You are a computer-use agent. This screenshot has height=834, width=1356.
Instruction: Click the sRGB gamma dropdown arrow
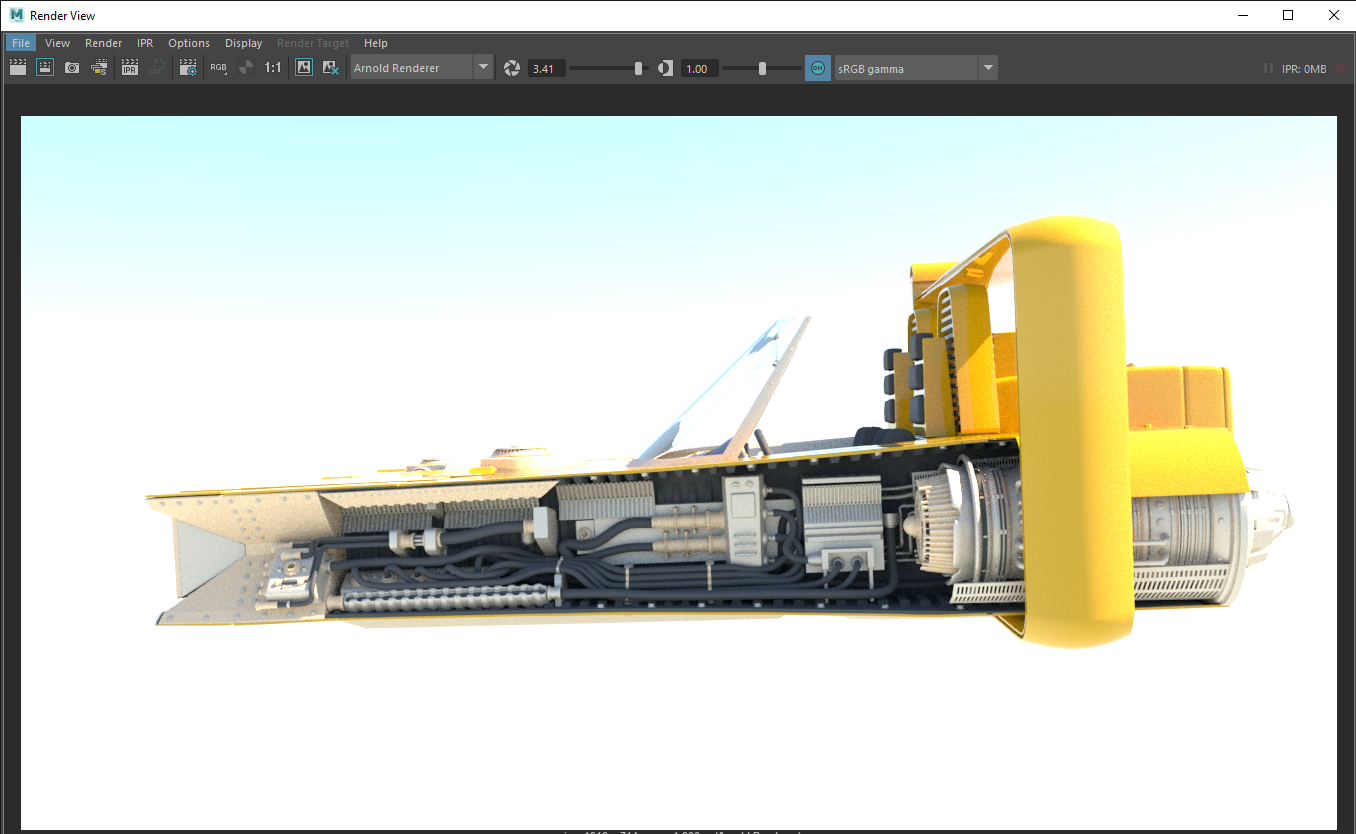click(x=988, y=68)
